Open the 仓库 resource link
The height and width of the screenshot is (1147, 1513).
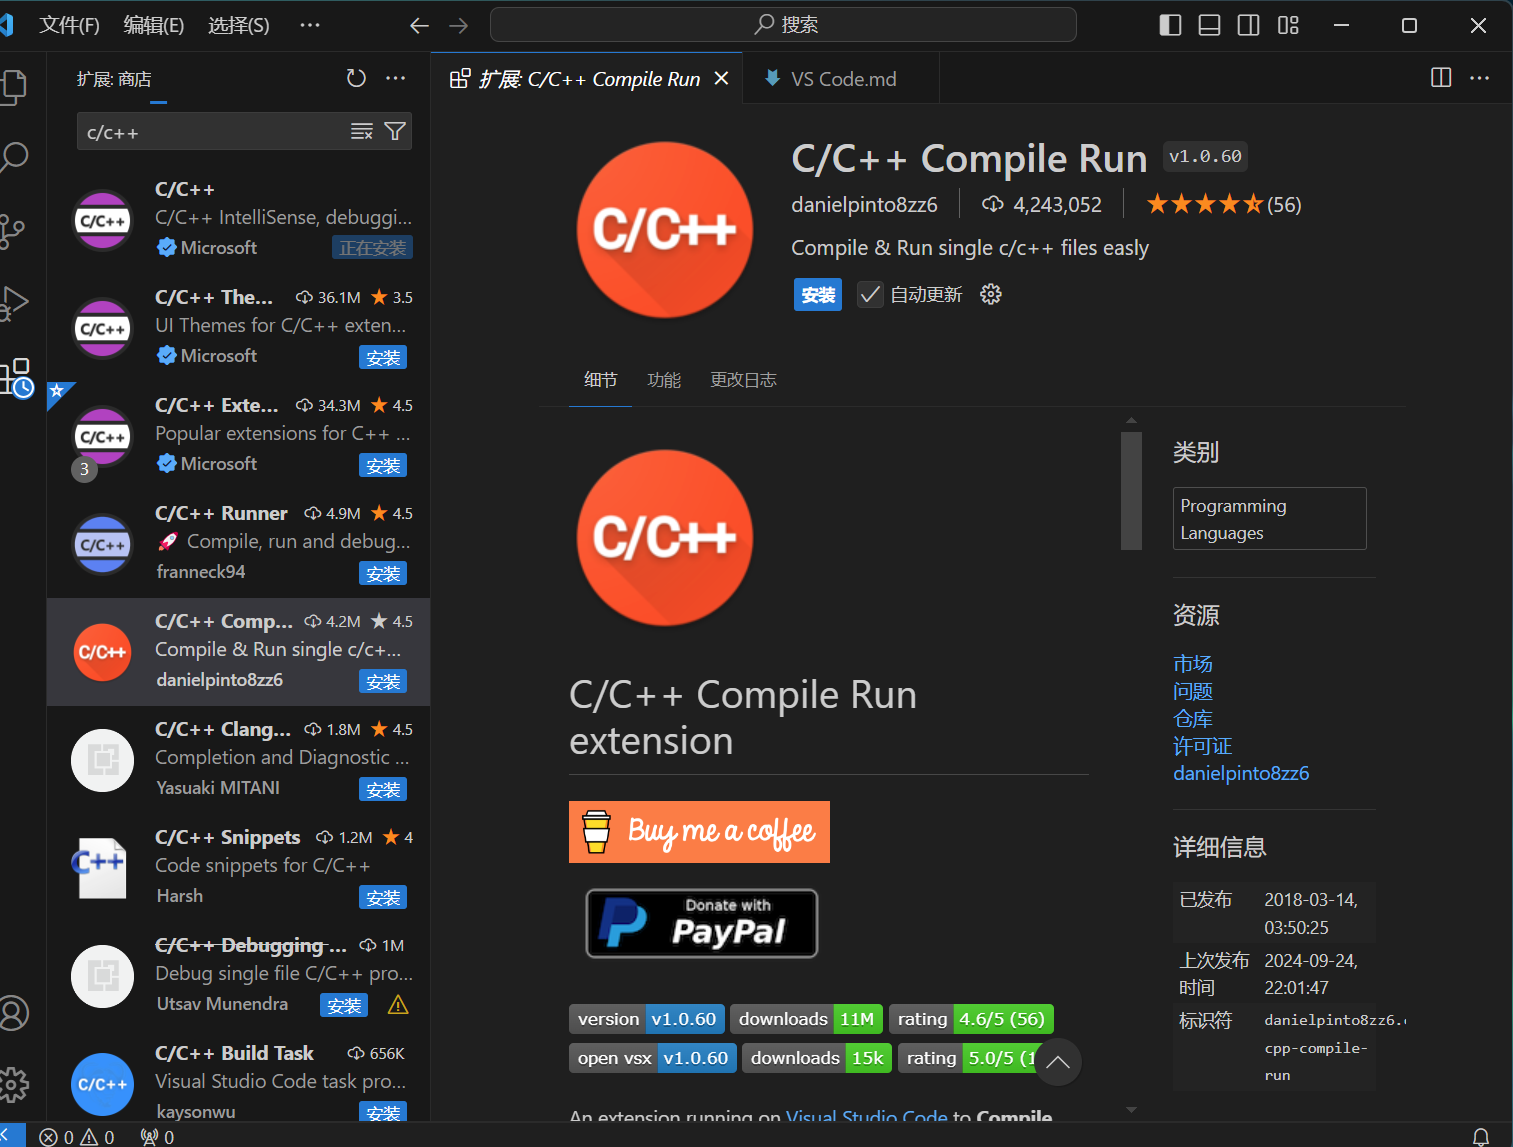(x=1192, y=719)
